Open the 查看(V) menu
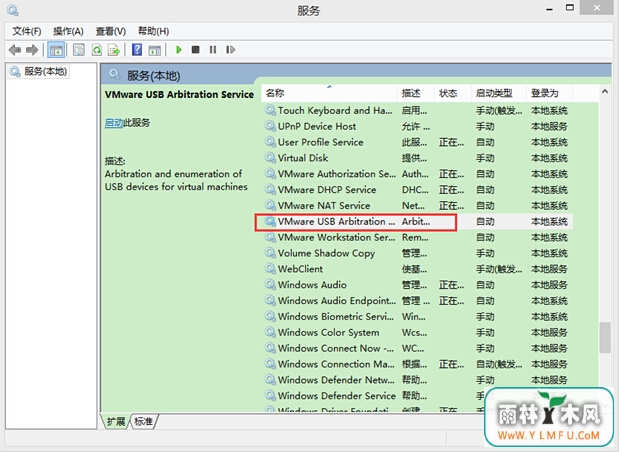 click(111, 31)
